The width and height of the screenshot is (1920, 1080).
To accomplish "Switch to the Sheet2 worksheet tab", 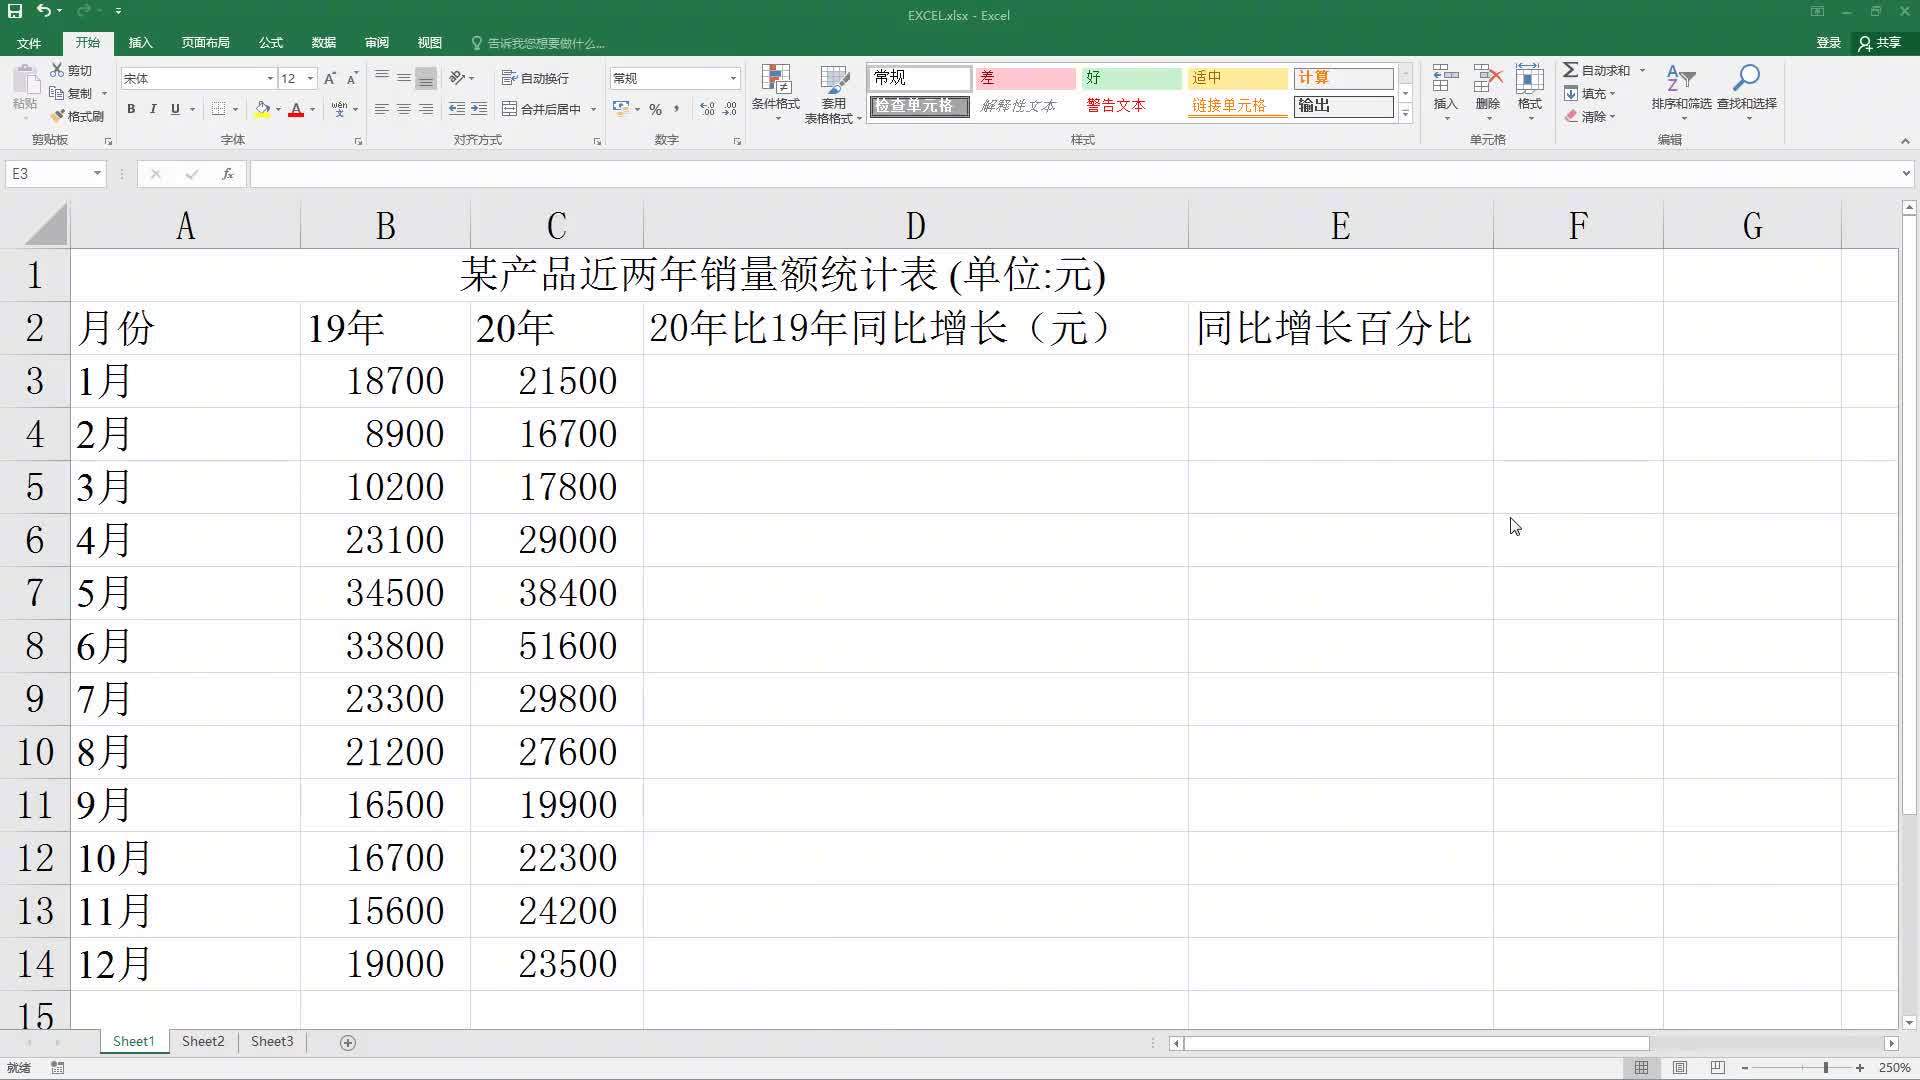I will [x=202, y=1041].
